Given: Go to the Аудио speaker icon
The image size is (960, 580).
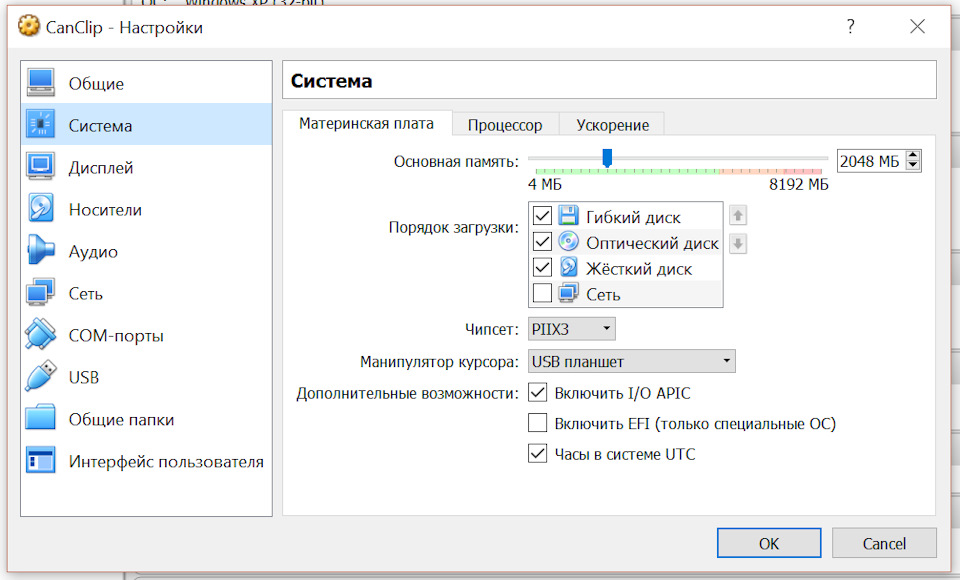Looking at the screenshot, I should pos(40,251).
